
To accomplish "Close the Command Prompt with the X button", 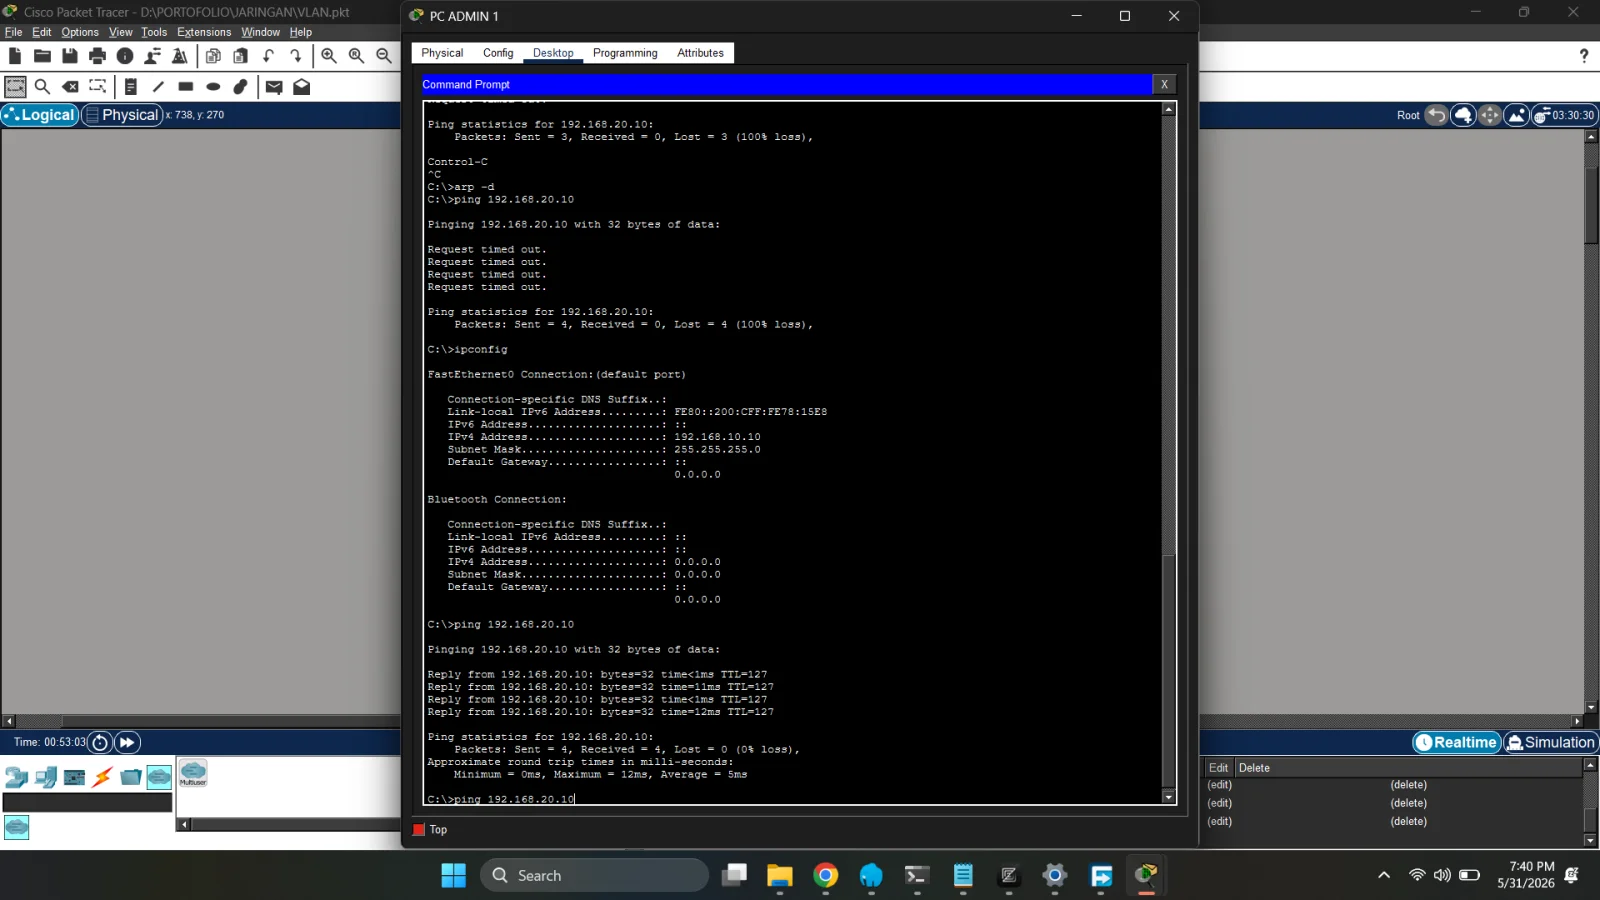I will pyautogui.click(x=1164, y=85).
